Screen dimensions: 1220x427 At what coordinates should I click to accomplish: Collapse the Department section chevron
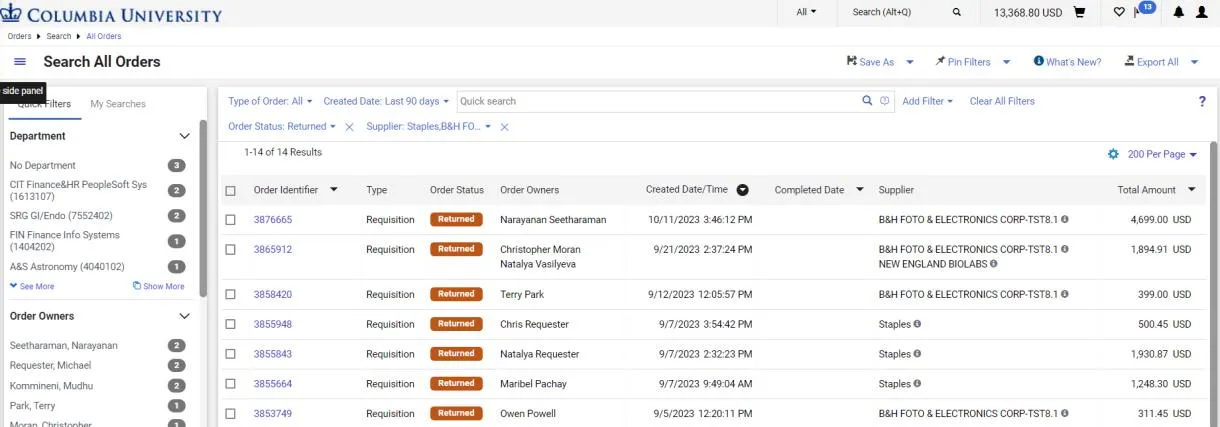point(184,136)
